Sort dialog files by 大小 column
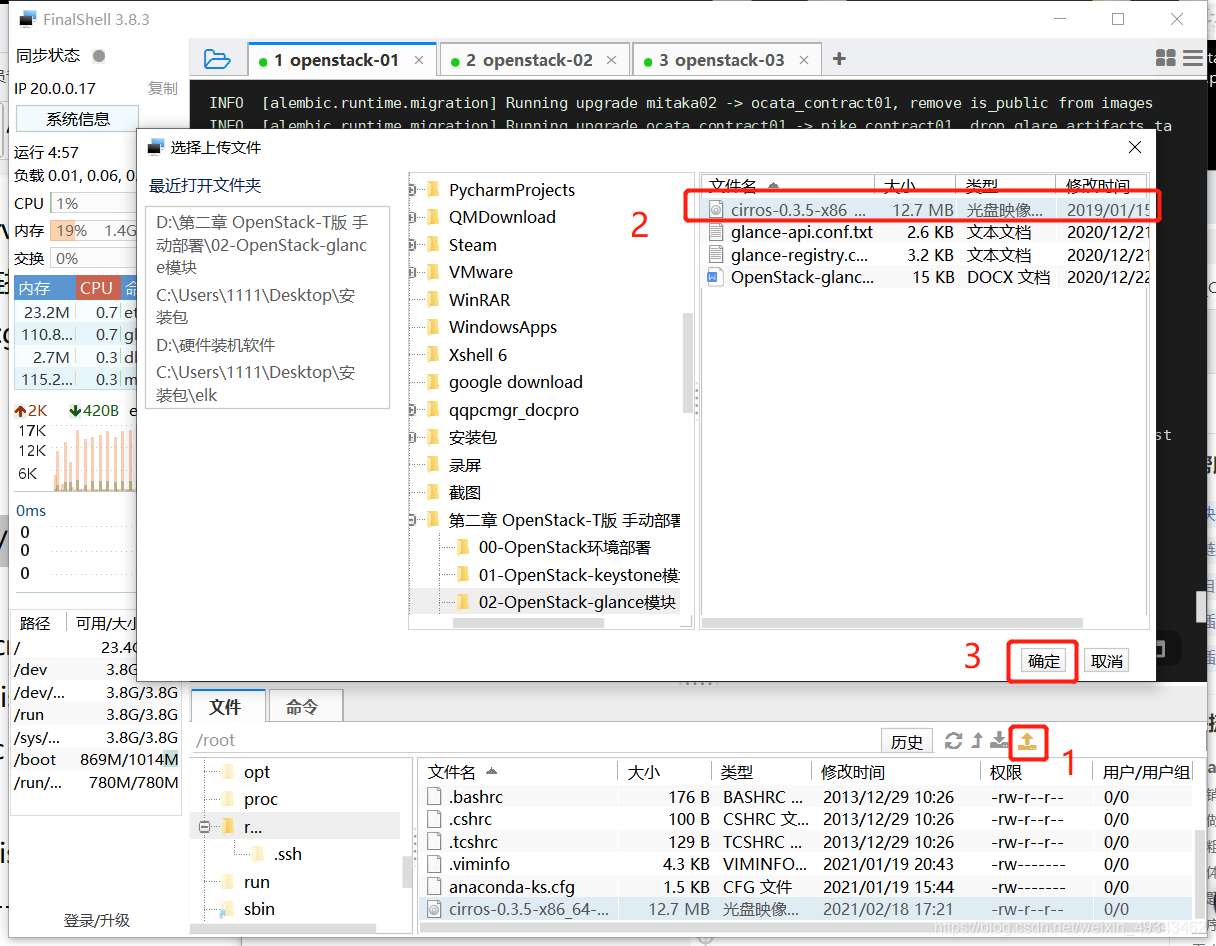 915,185
